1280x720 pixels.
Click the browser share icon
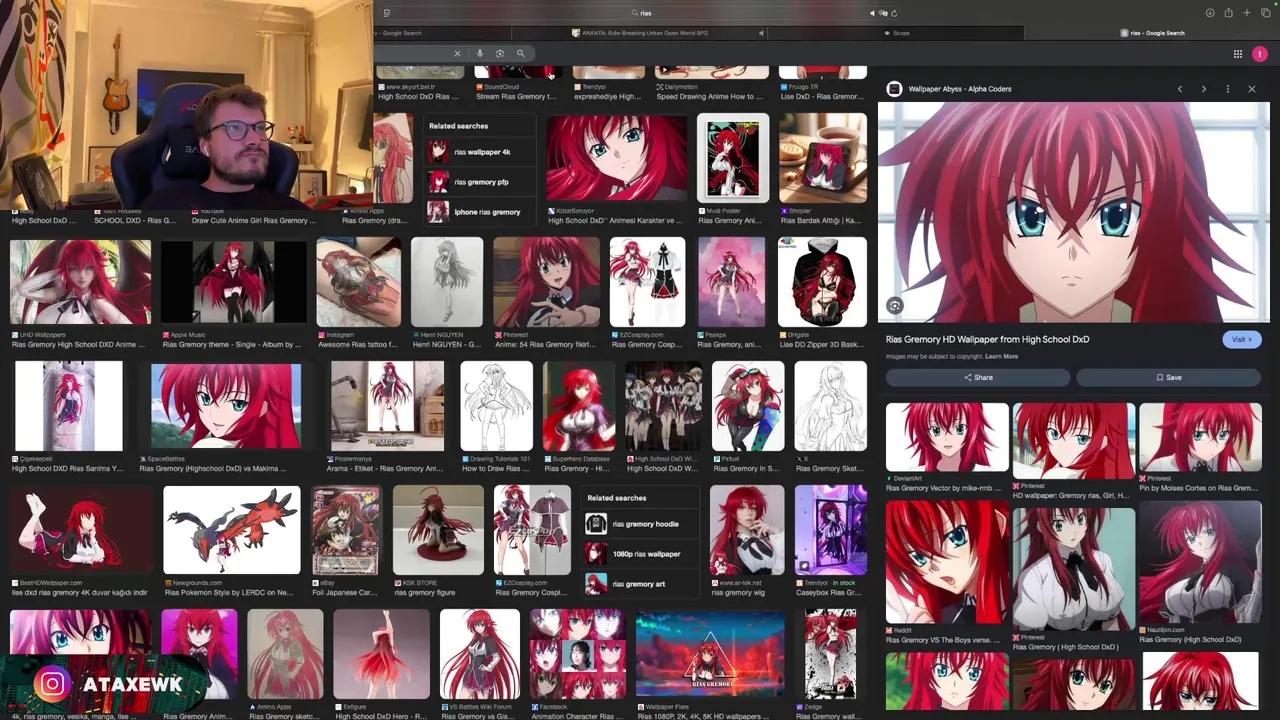click(1228, 13)
